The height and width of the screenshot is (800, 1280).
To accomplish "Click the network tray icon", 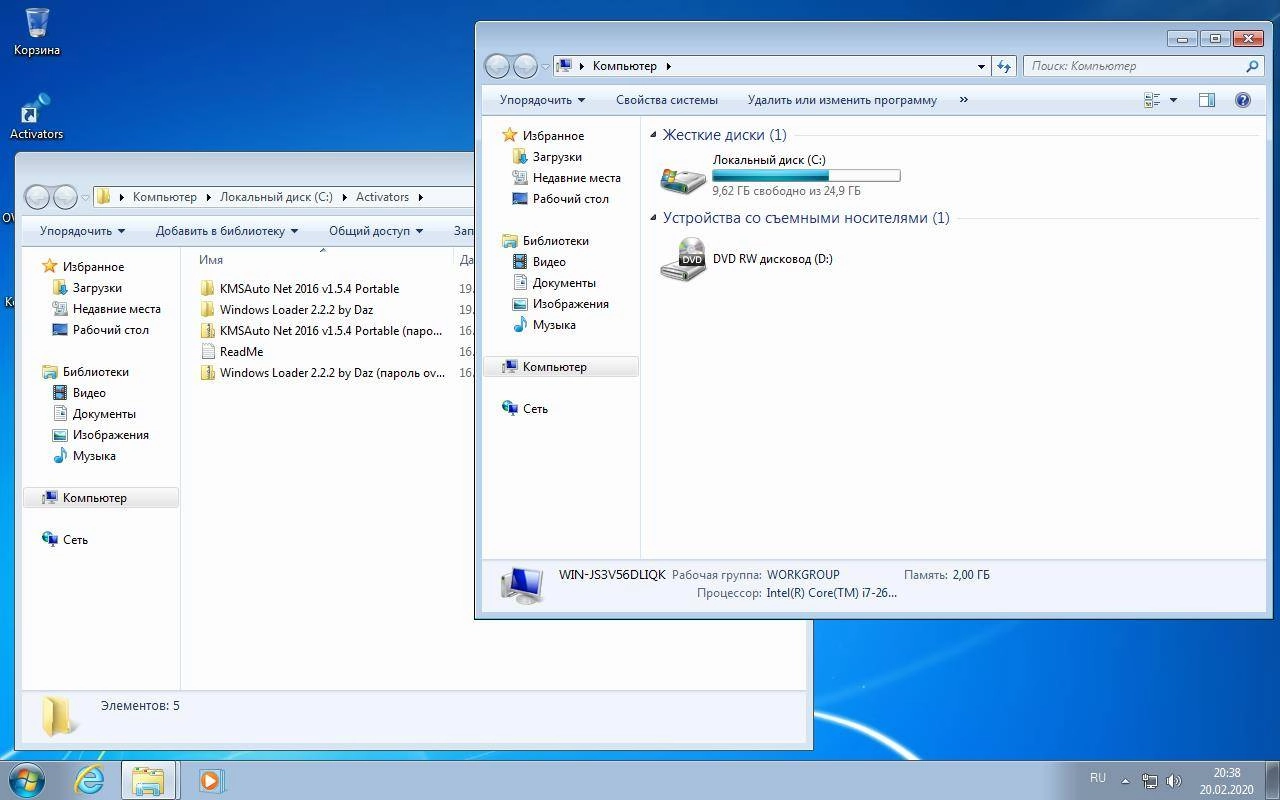I will (1150, 780).
